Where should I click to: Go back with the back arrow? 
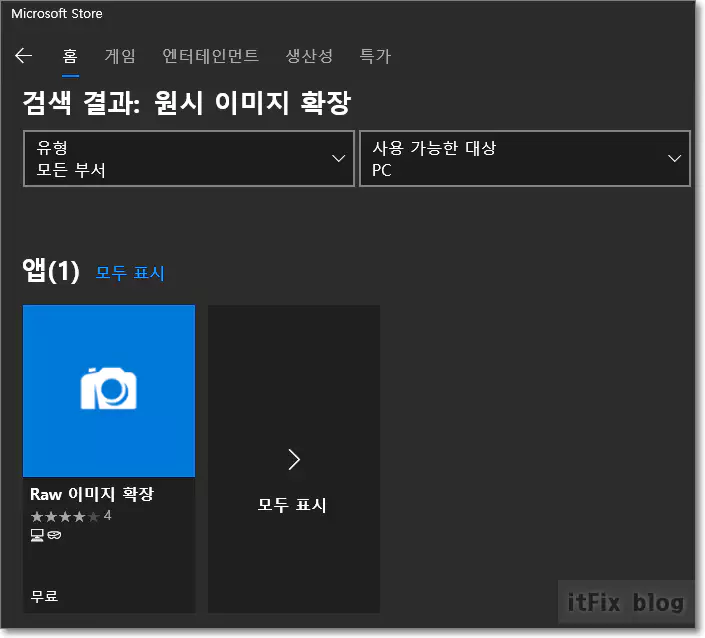click(x=23, y=56)
